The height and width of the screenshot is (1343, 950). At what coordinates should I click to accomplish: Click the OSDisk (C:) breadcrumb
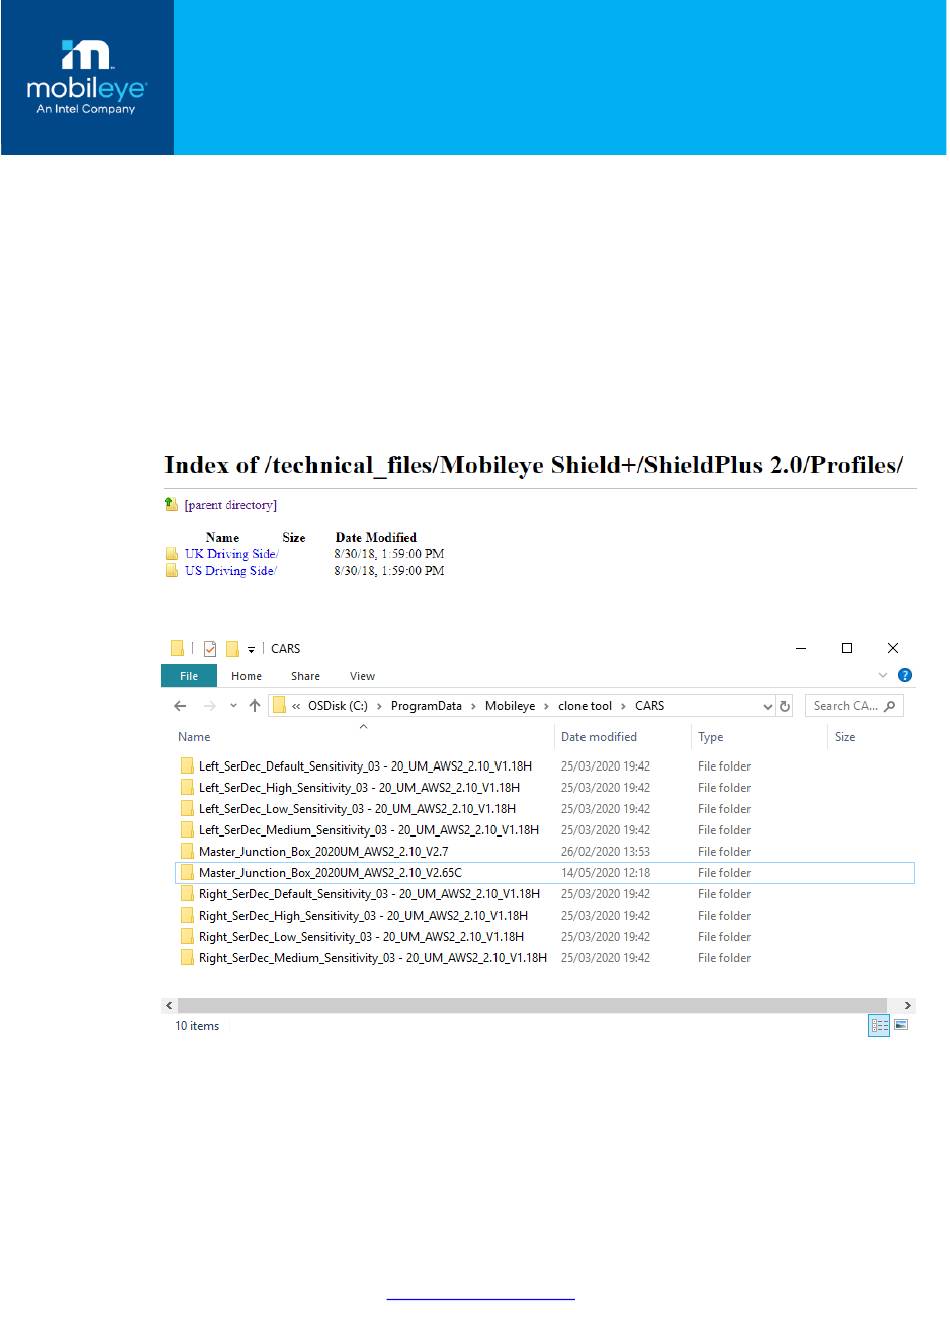click(338, 706)
